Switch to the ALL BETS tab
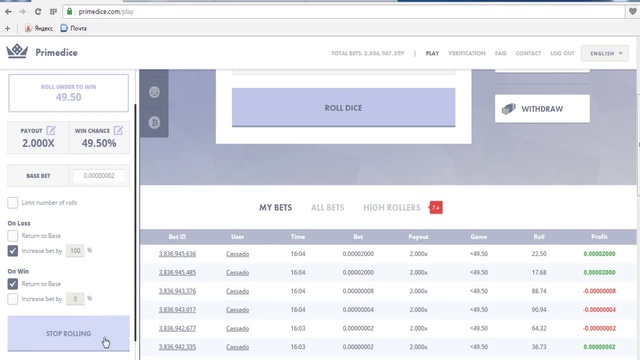Viewport: 640px width, 360px height. pyautogui.click(x=327, y=207)
